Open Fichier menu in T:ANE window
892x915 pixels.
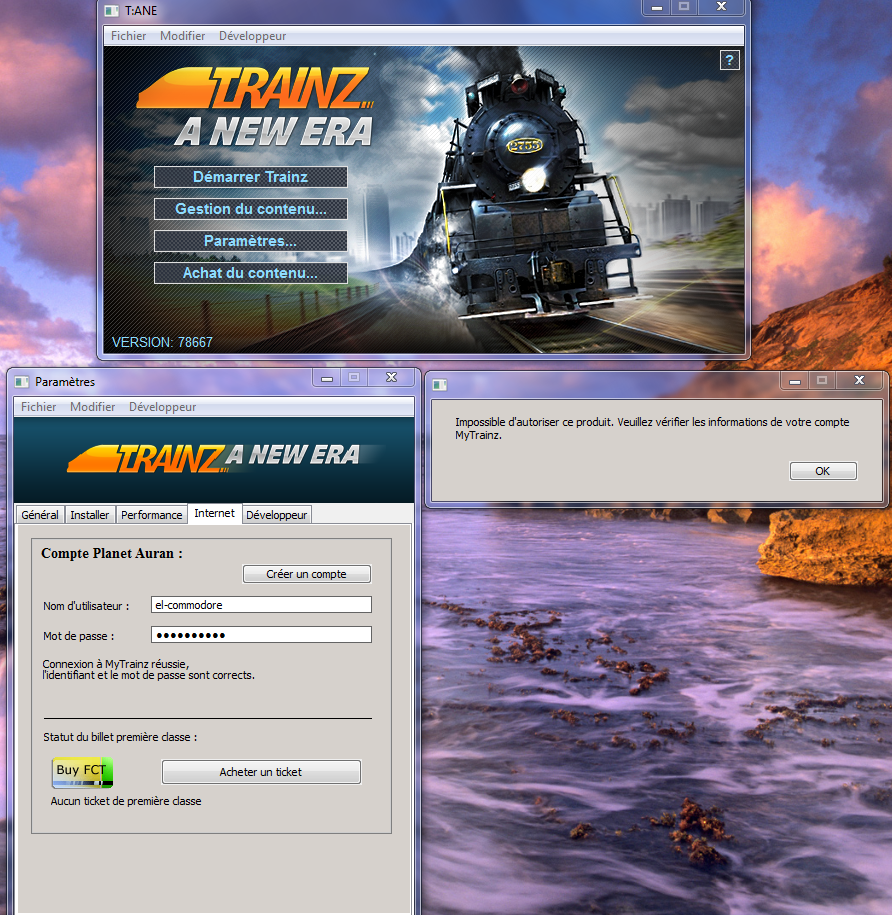coord(128,36)
